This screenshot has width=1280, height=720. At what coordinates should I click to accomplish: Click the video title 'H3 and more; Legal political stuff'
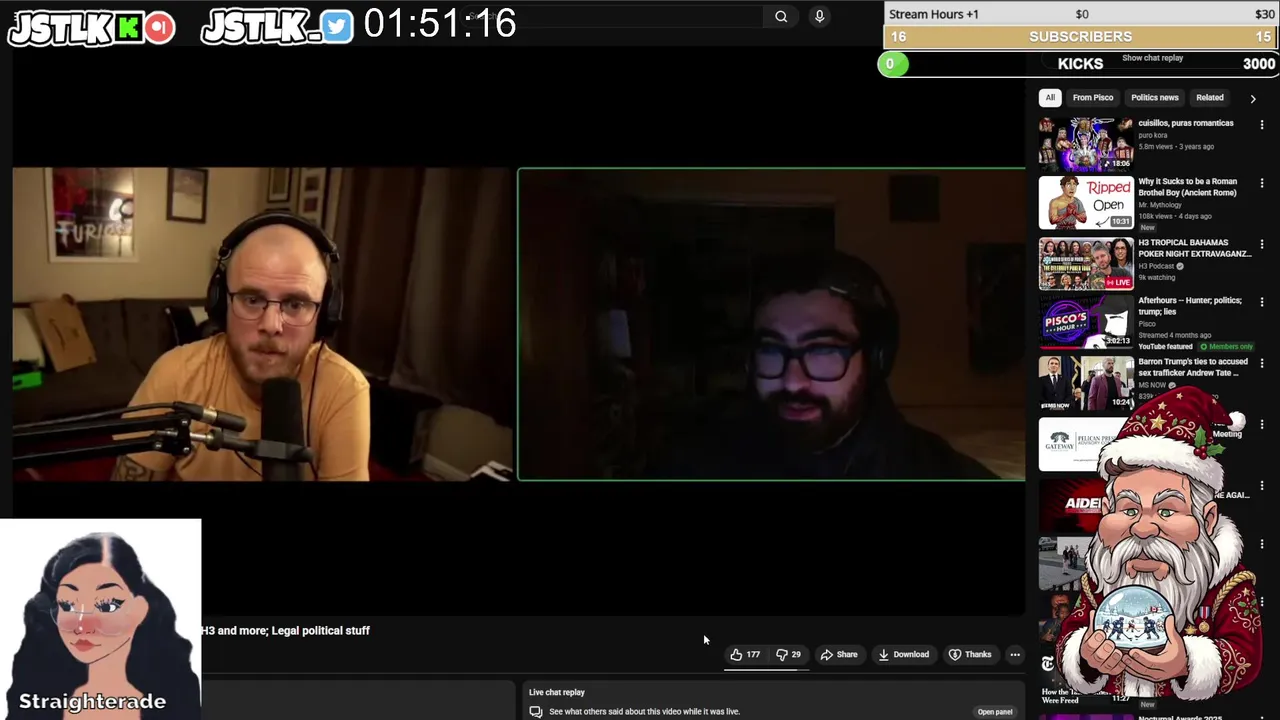click(285, 631)
